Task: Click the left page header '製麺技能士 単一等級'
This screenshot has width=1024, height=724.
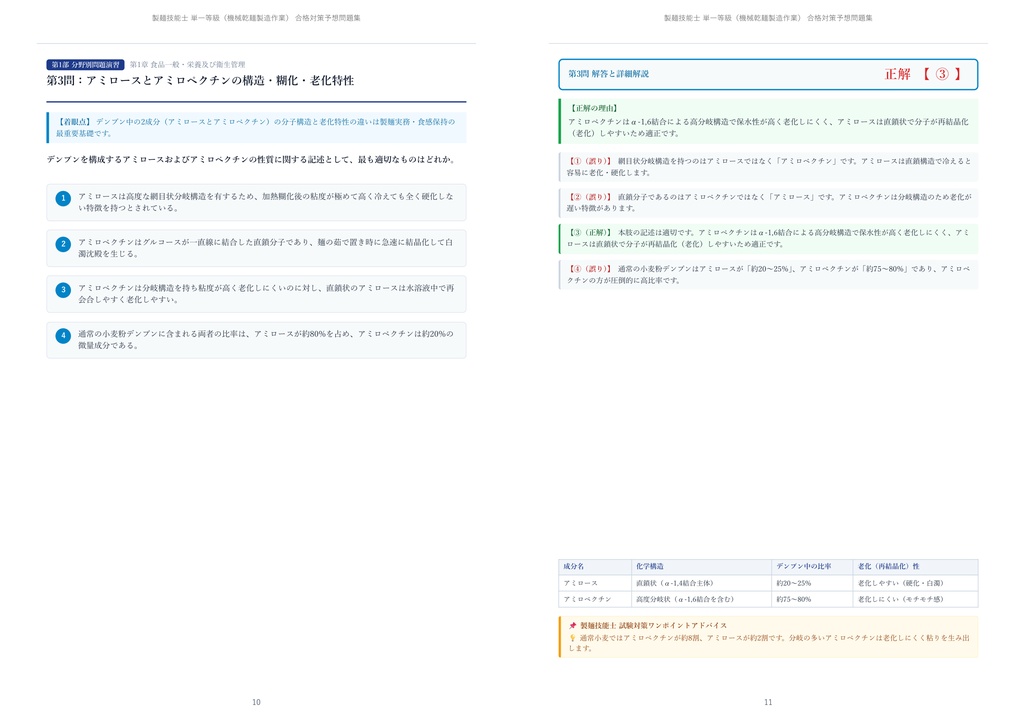Action: tap(256, 18)
